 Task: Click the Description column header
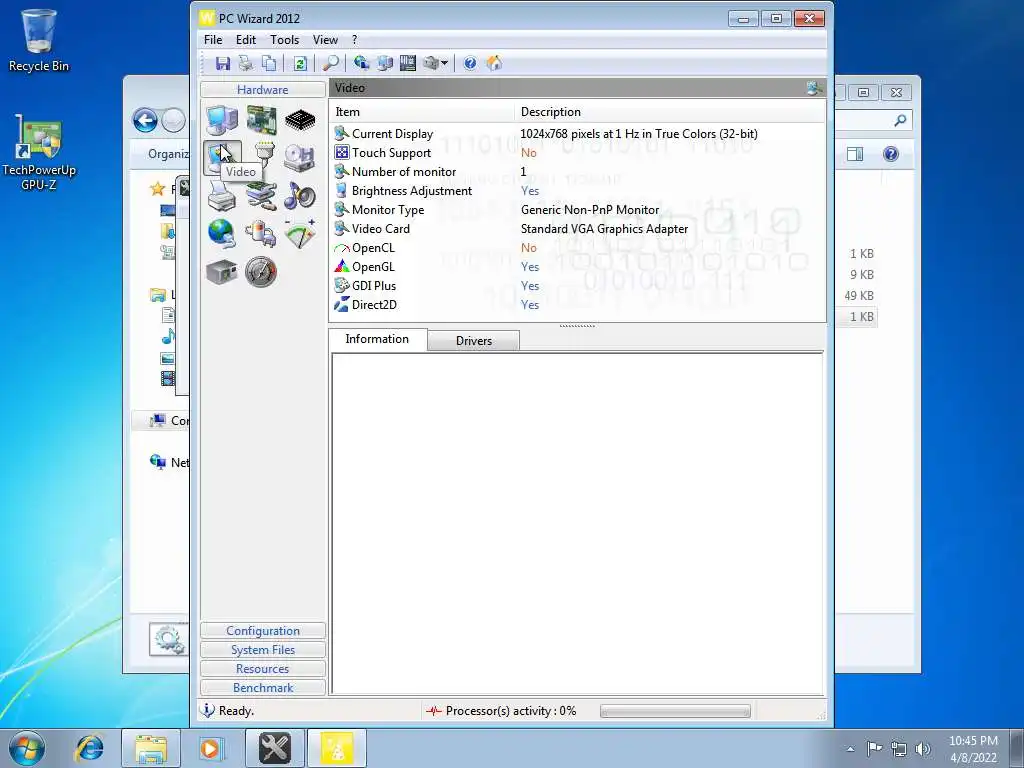(x=669, y=112)
